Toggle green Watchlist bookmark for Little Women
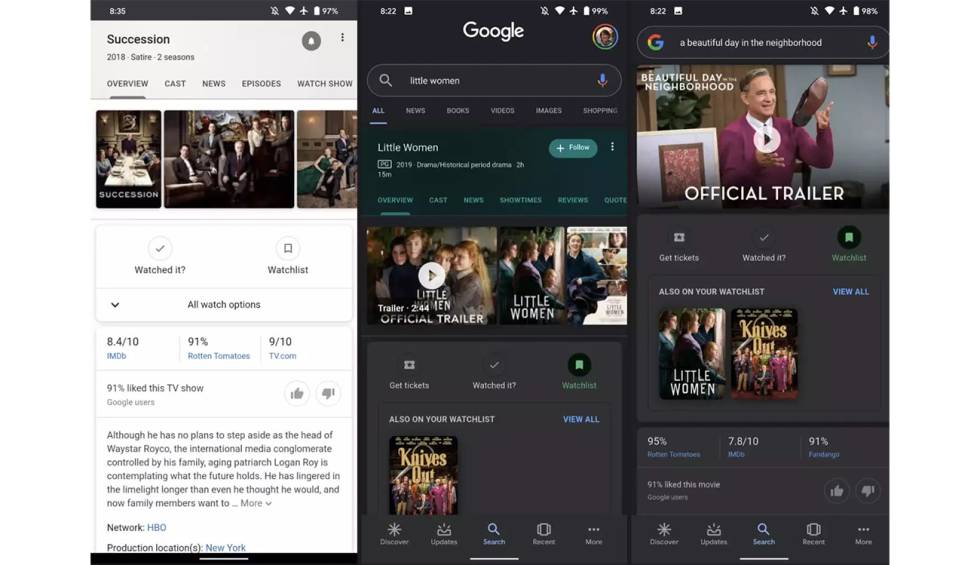The image size is (980, 565). tap(579, 365)
